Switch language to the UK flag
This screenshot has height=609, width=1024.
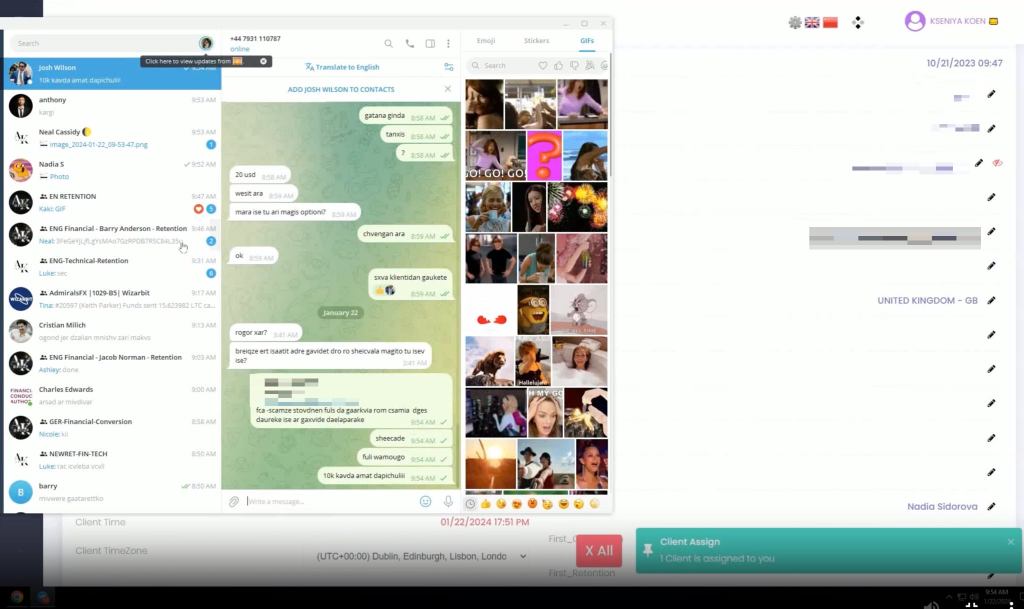(x=812, y=22)
